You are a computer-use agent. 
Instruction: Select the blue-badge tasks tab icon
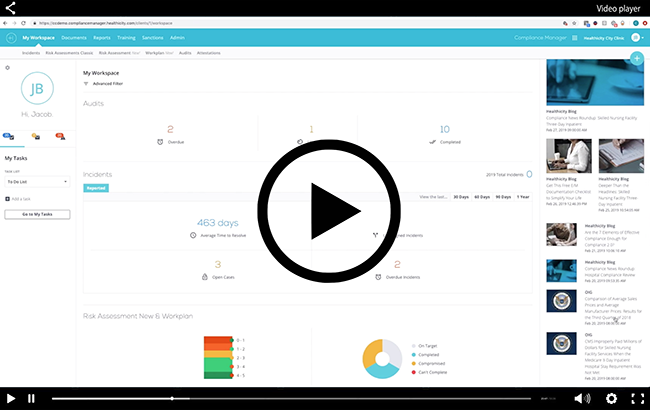[8, 136]
